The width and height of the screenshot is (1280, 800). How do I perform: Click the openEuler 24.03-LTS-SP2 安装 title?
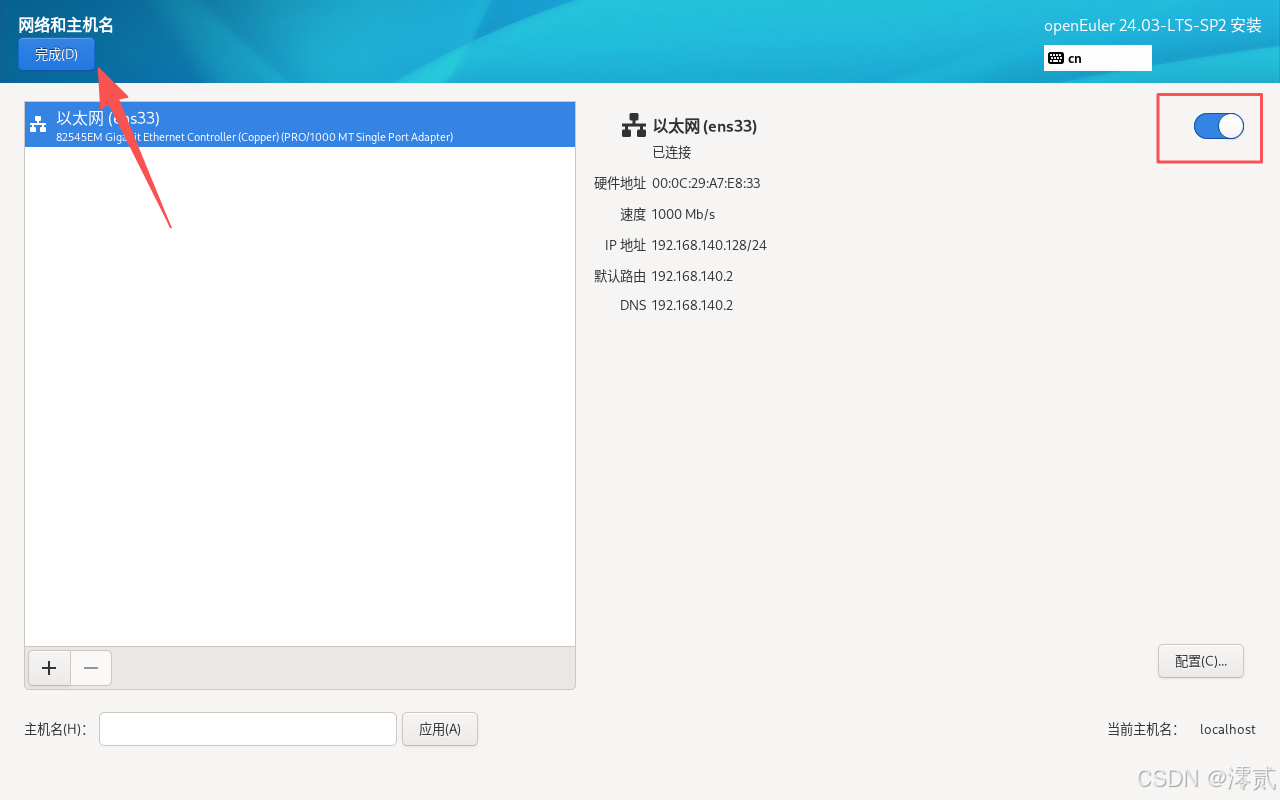point(1153,26)
